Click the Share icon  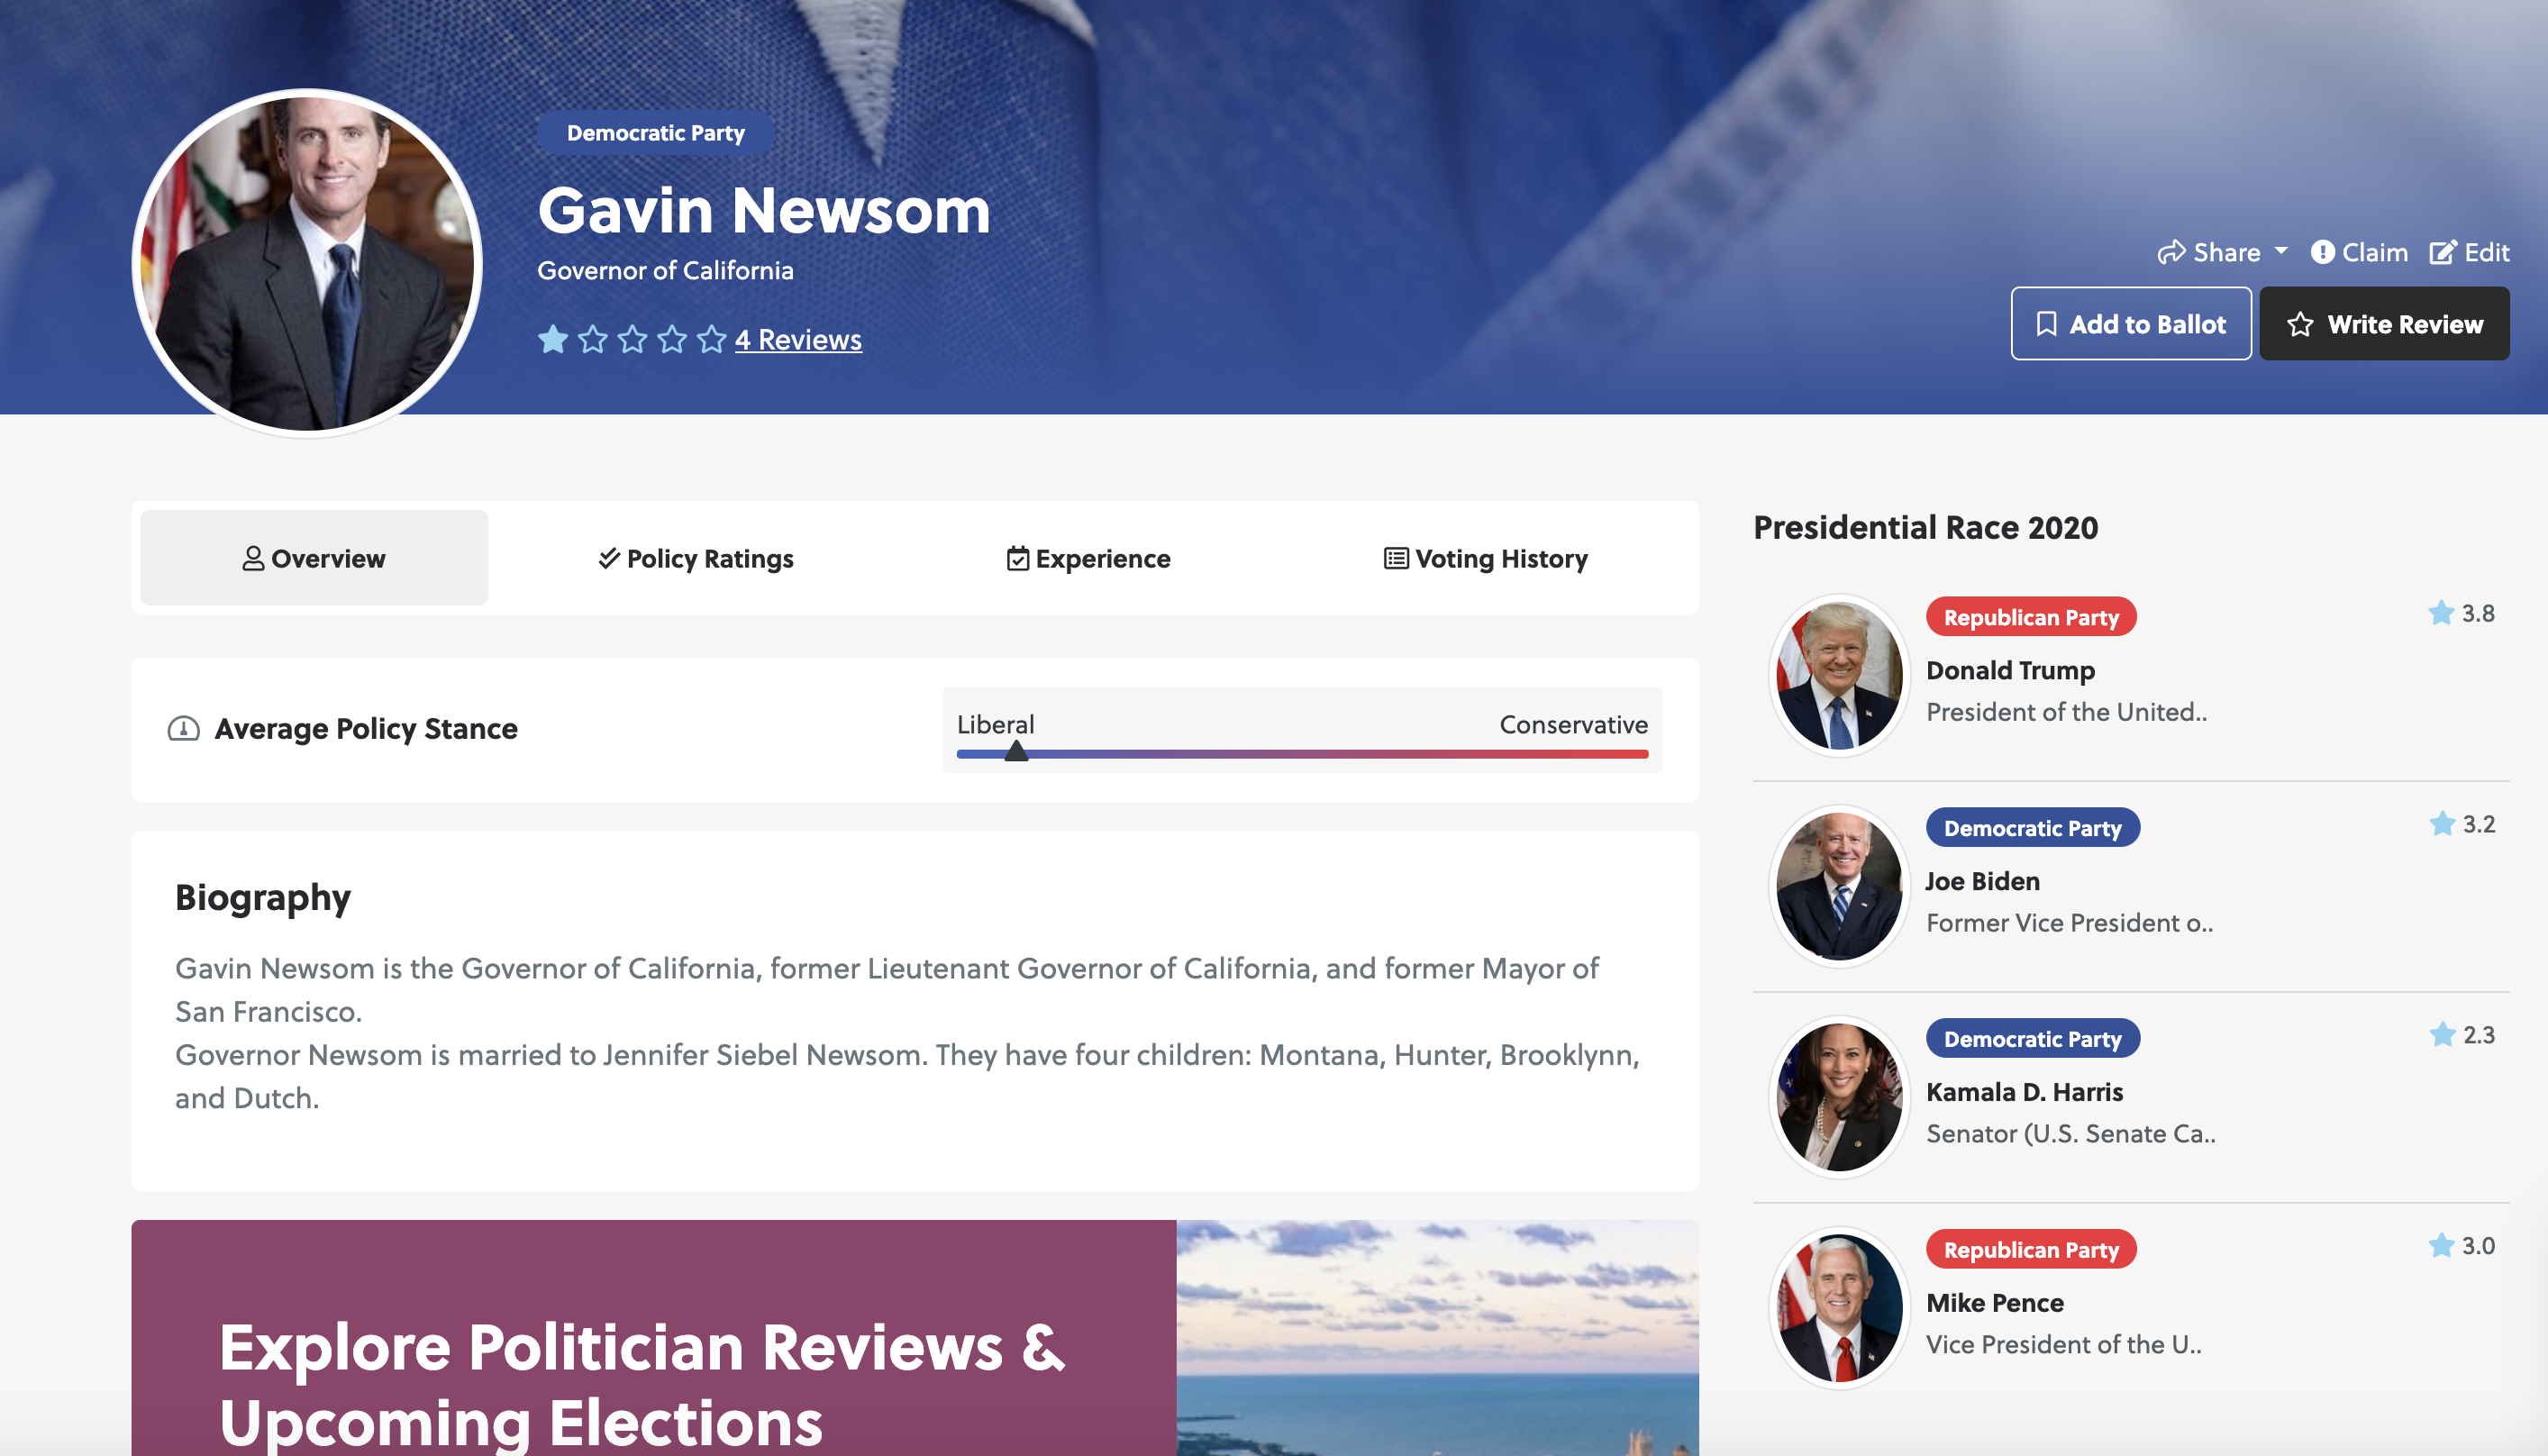pyautogui.click(x=2172, y=252)
